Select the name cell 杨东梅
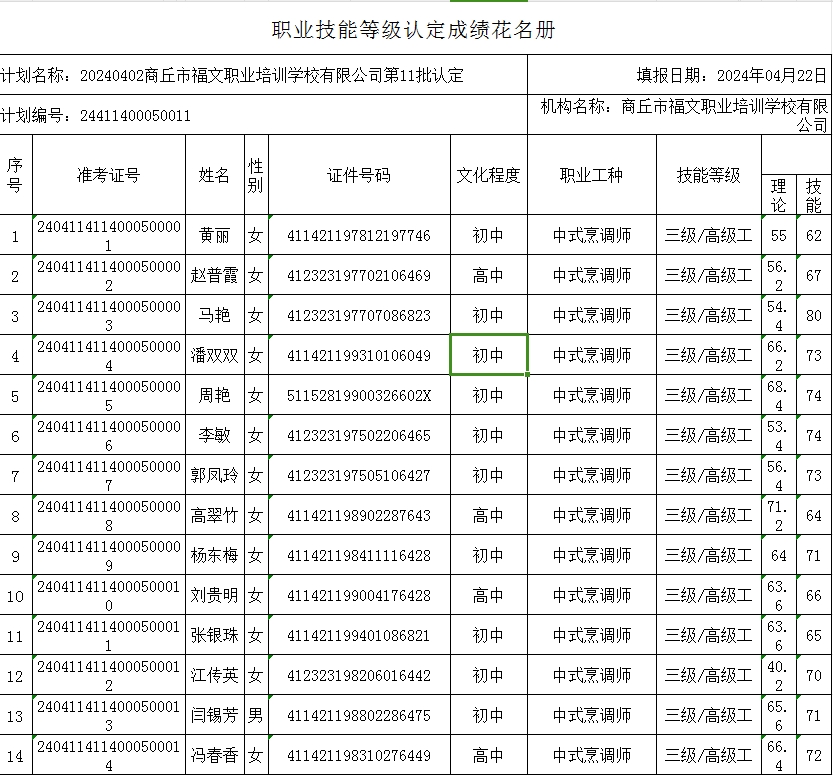 215,555
